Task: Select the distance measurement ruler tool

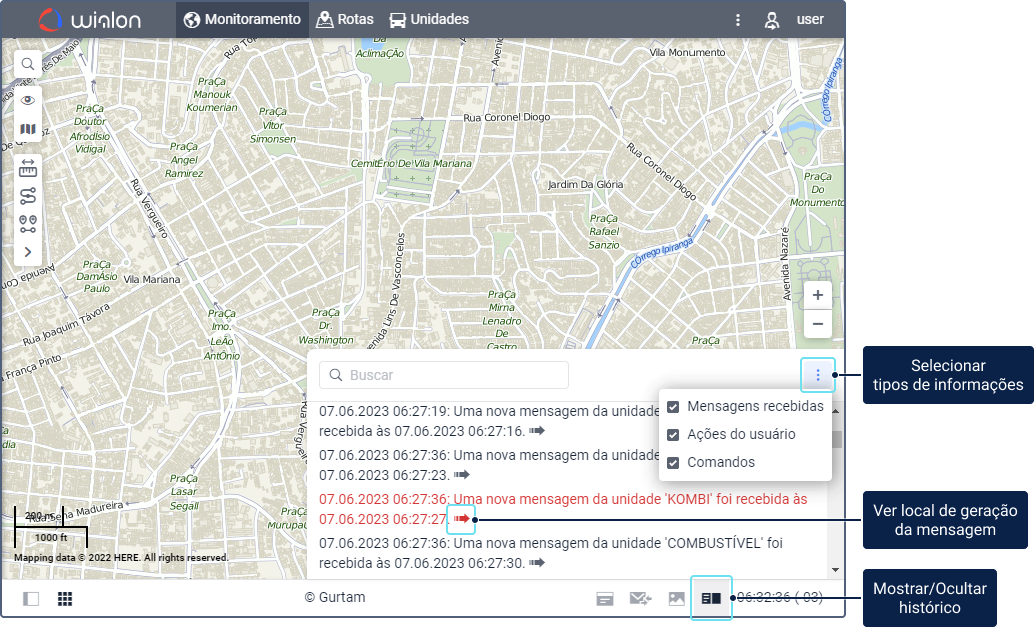Action: (x=28, y=168)
